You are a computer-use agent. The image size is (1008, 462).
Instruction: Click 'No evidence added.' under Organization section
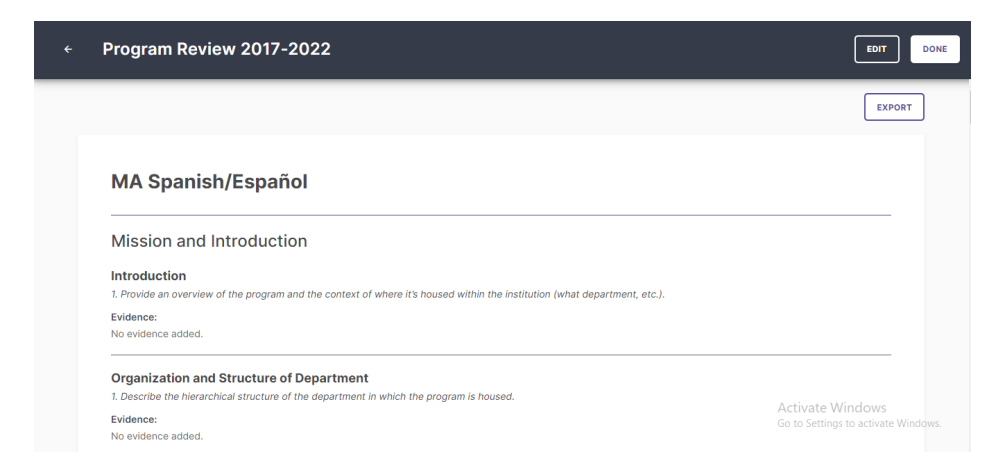pyautogui.click(x=157, y=436)
